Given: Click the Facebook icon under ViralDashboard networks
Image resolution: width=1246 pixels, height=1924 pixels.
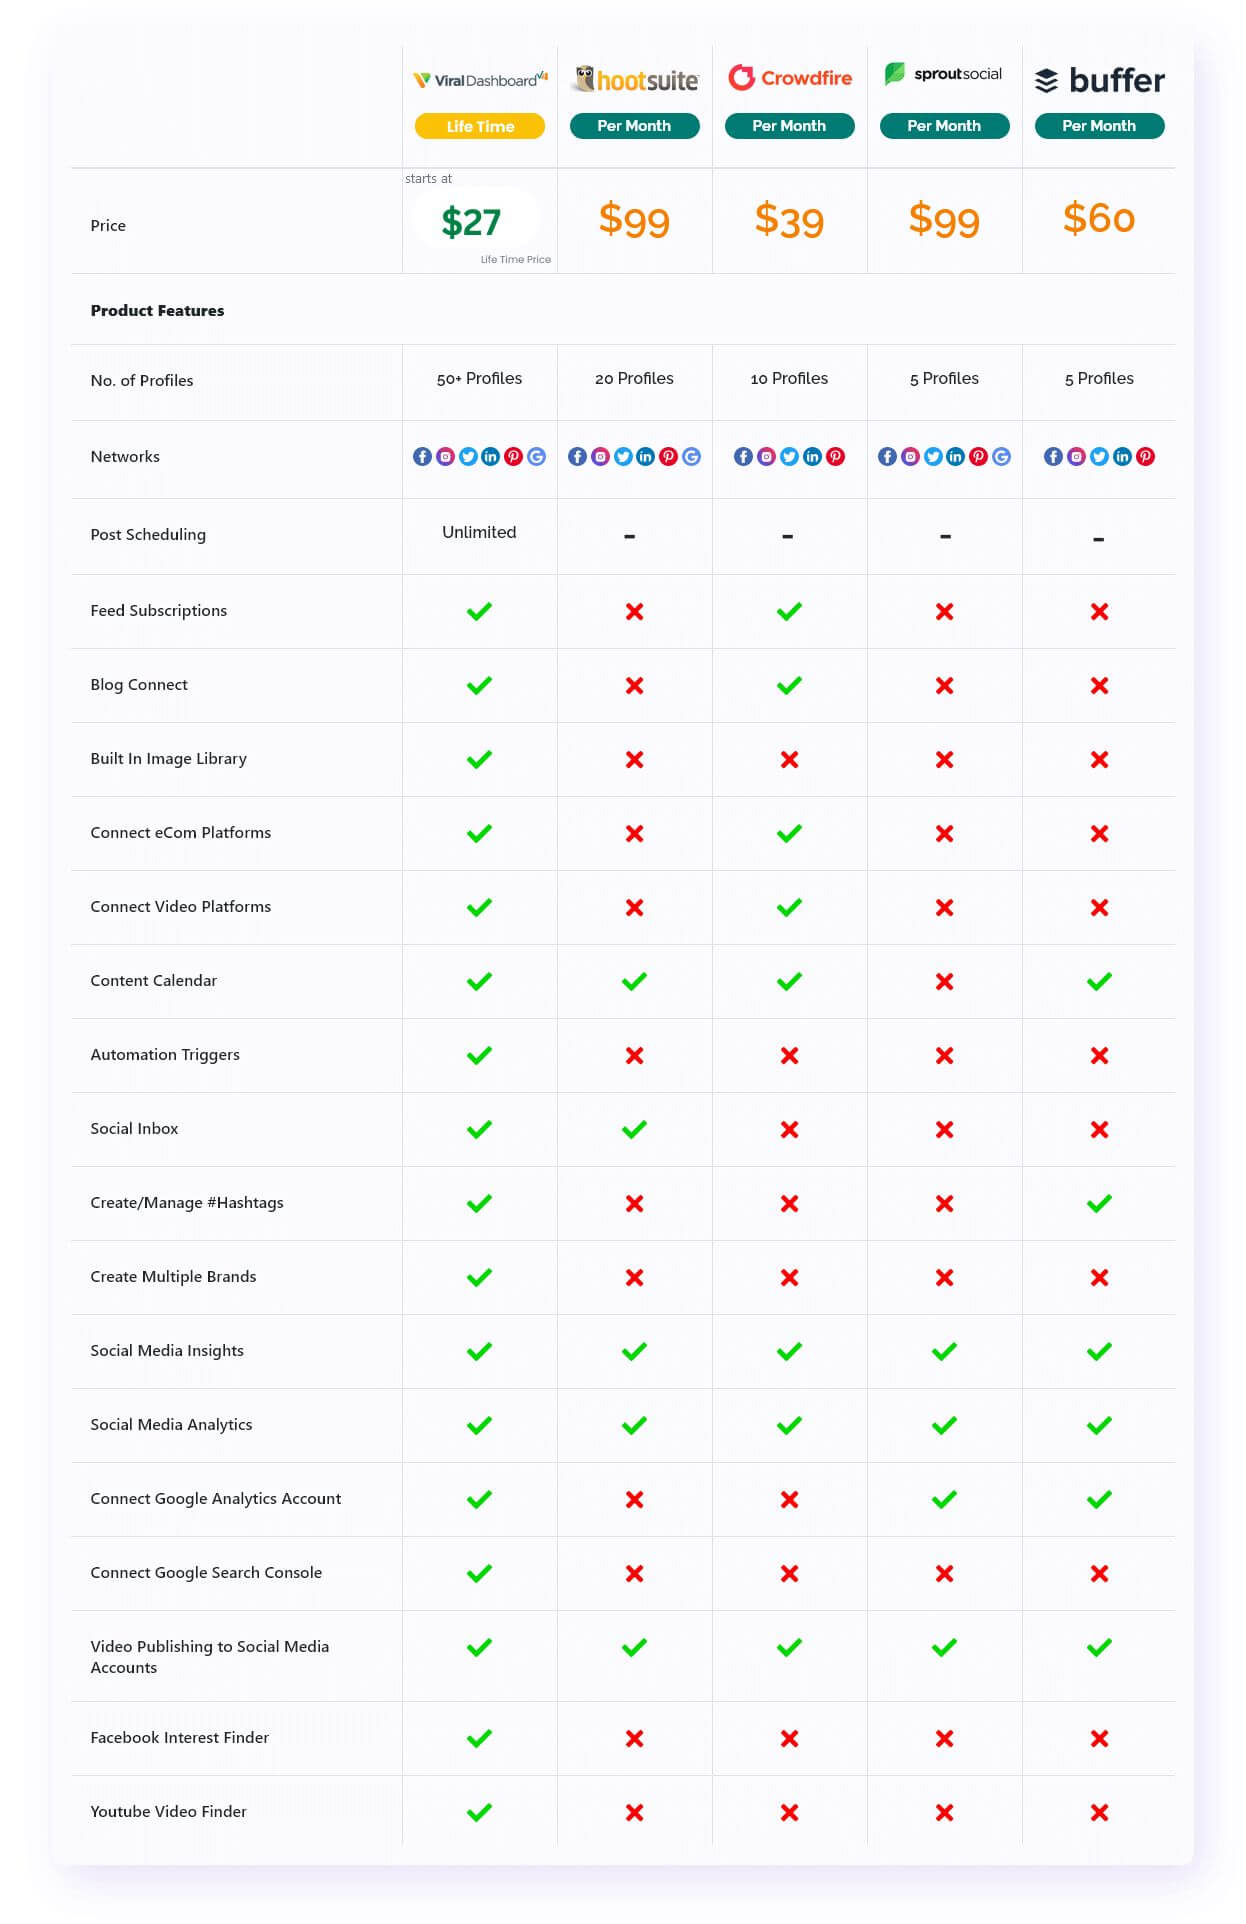Looking at the screenshot, I should tap(422, 457).
